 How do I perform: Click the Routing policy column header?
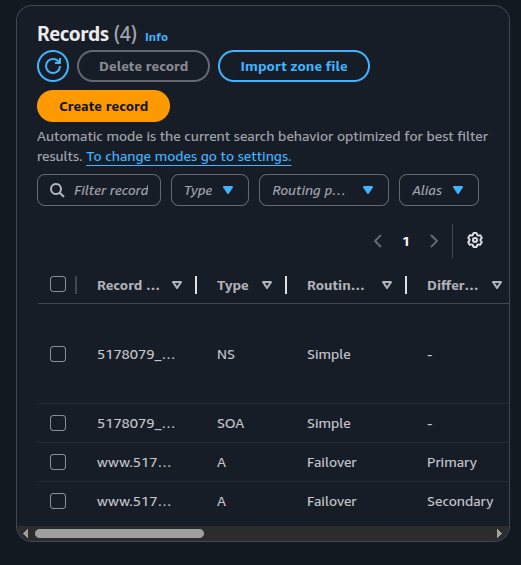pos(336,285)
